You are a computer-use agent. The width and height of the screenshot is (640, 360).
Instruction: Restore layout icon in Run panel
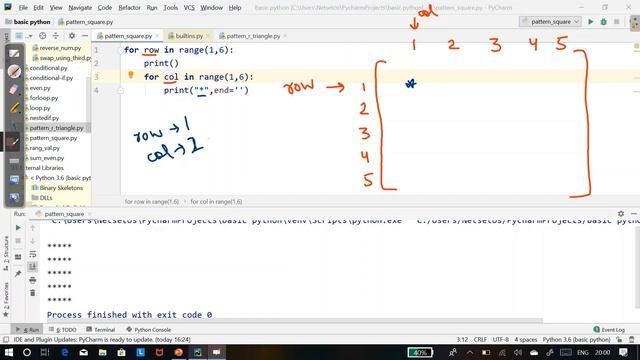point(18,257)
